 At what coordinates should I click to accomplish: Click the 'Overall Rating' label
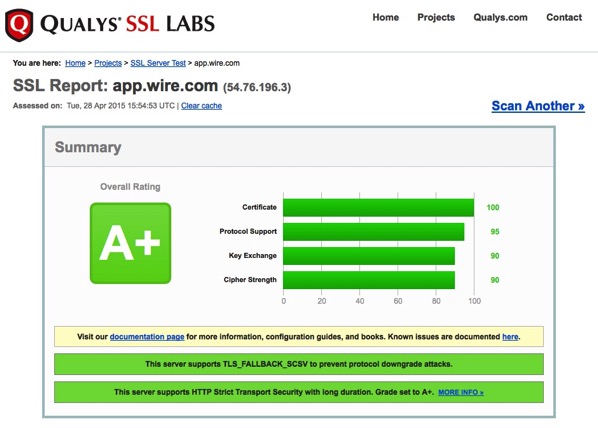click(x=130, y=187)
